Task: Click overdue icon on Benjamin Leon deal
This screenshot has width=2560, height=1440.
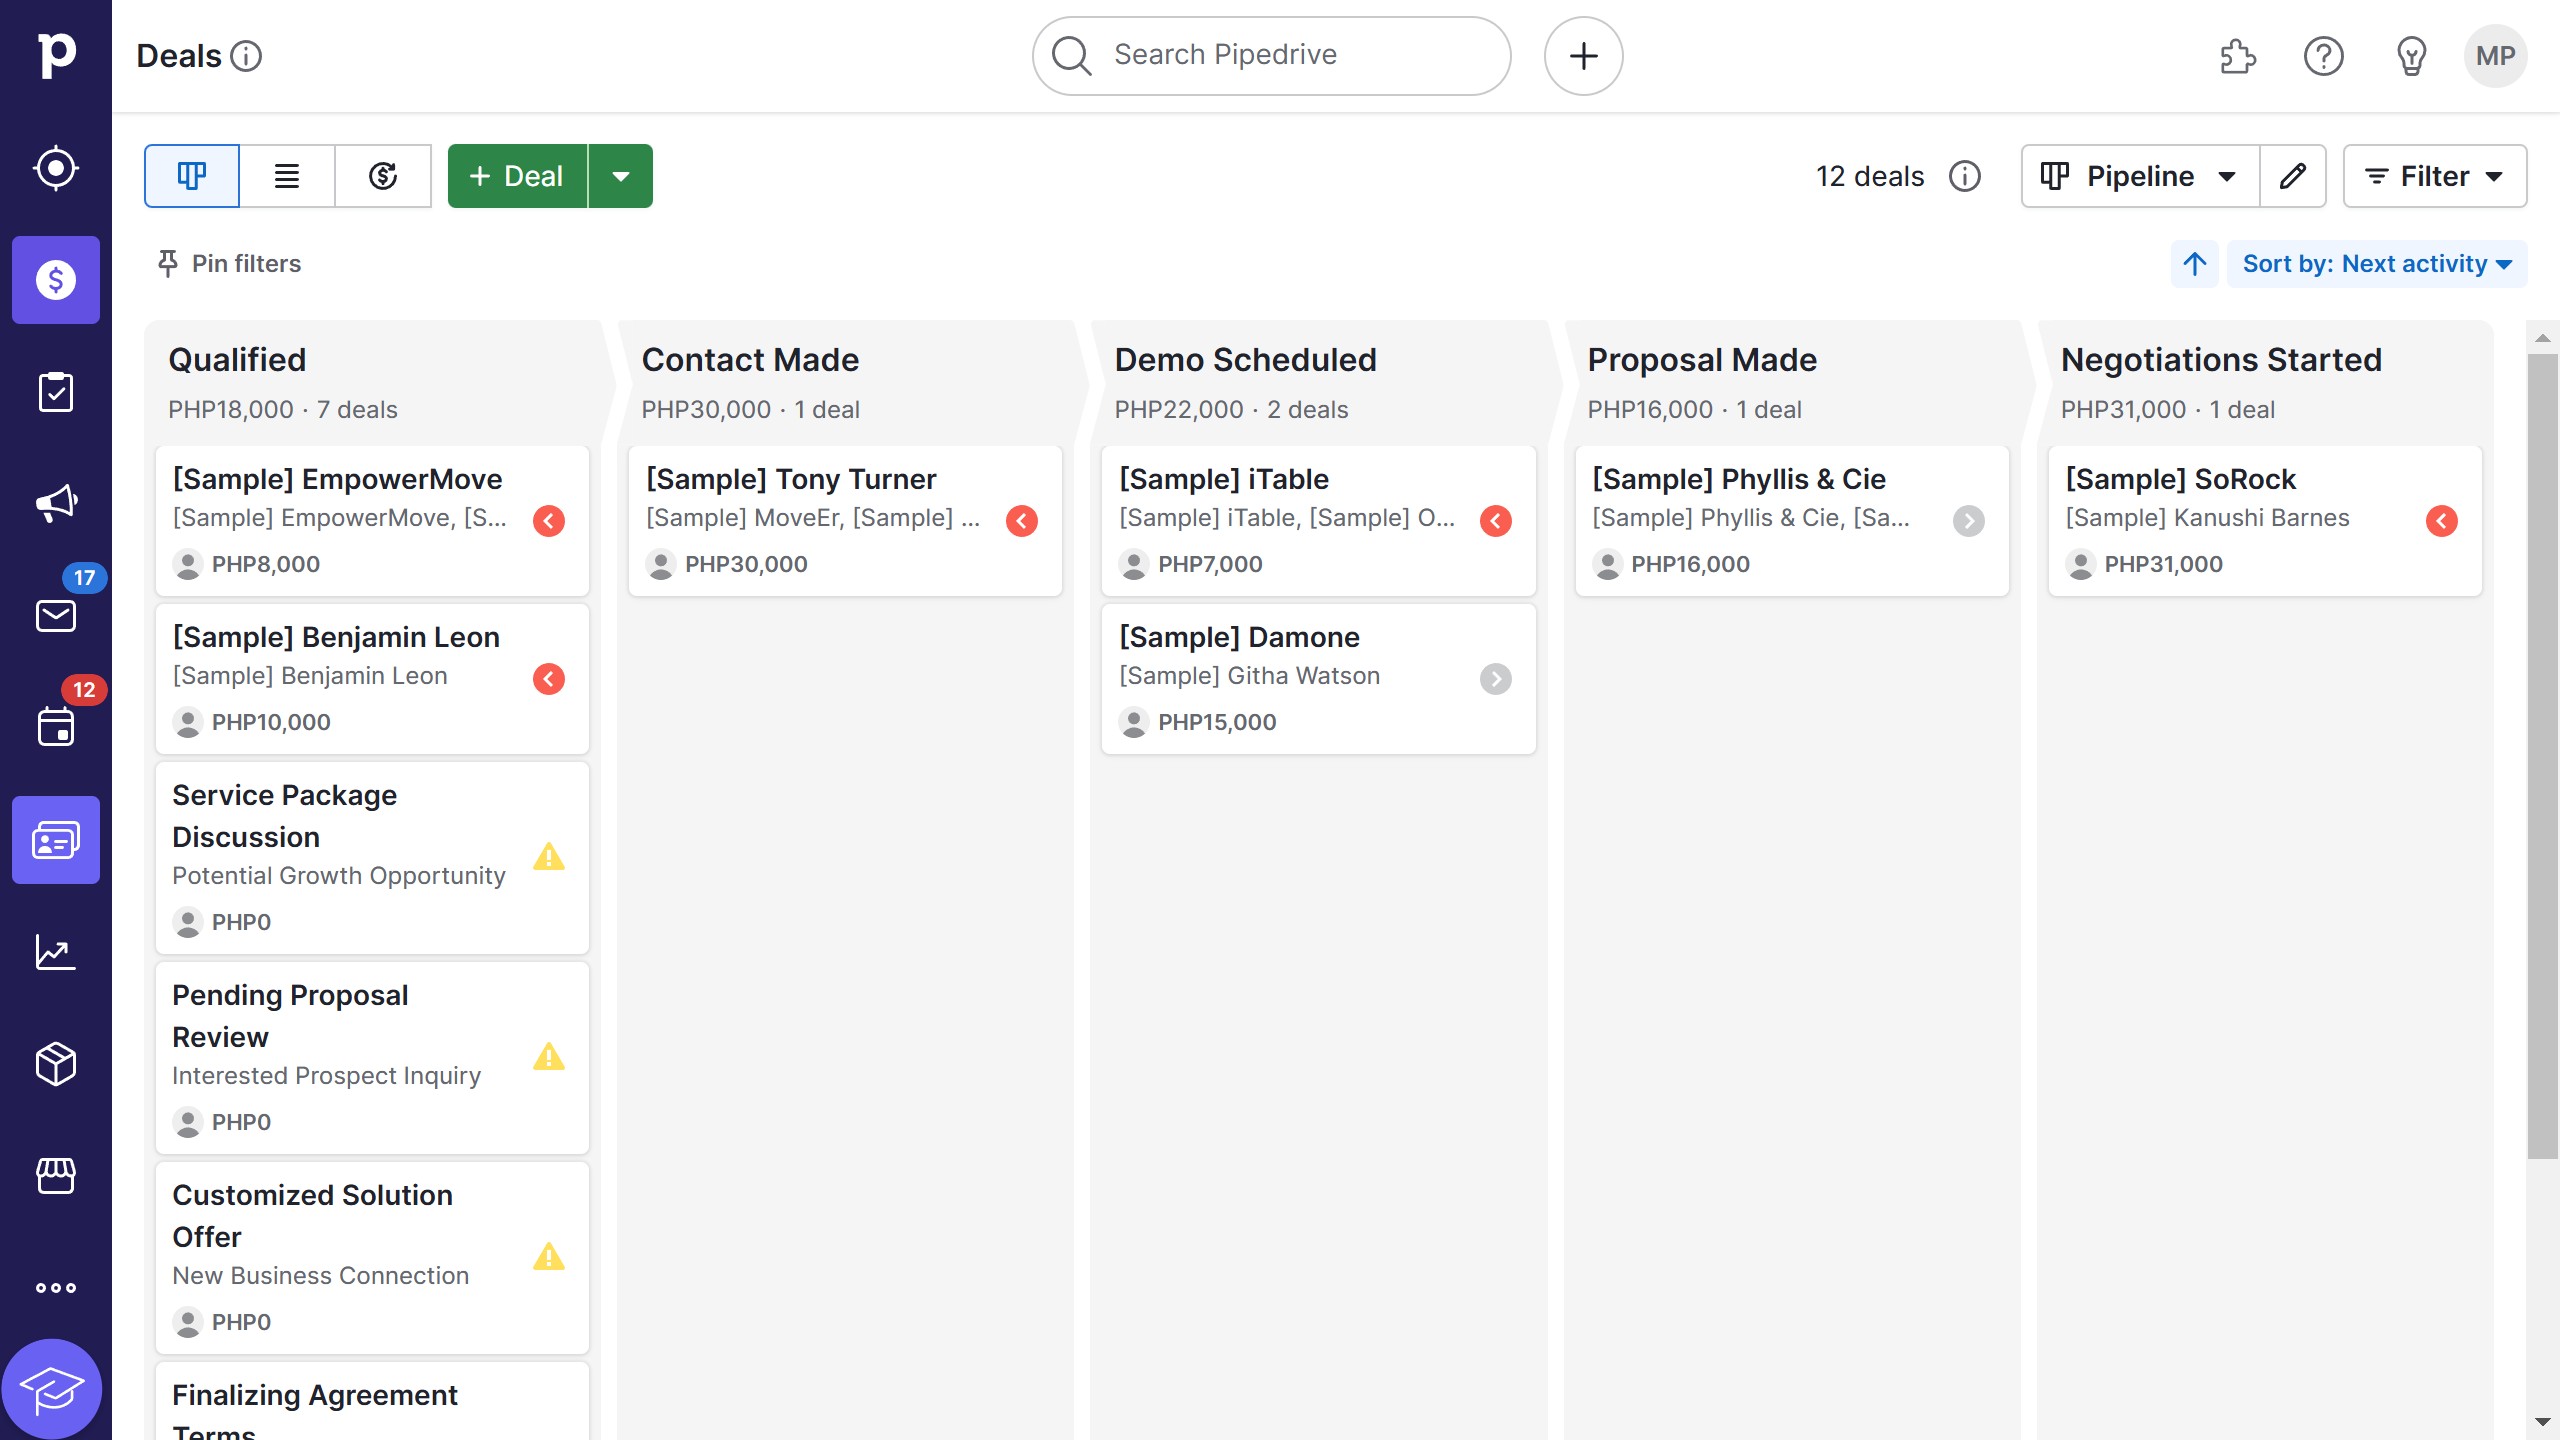Action: (x=549, y=679)
